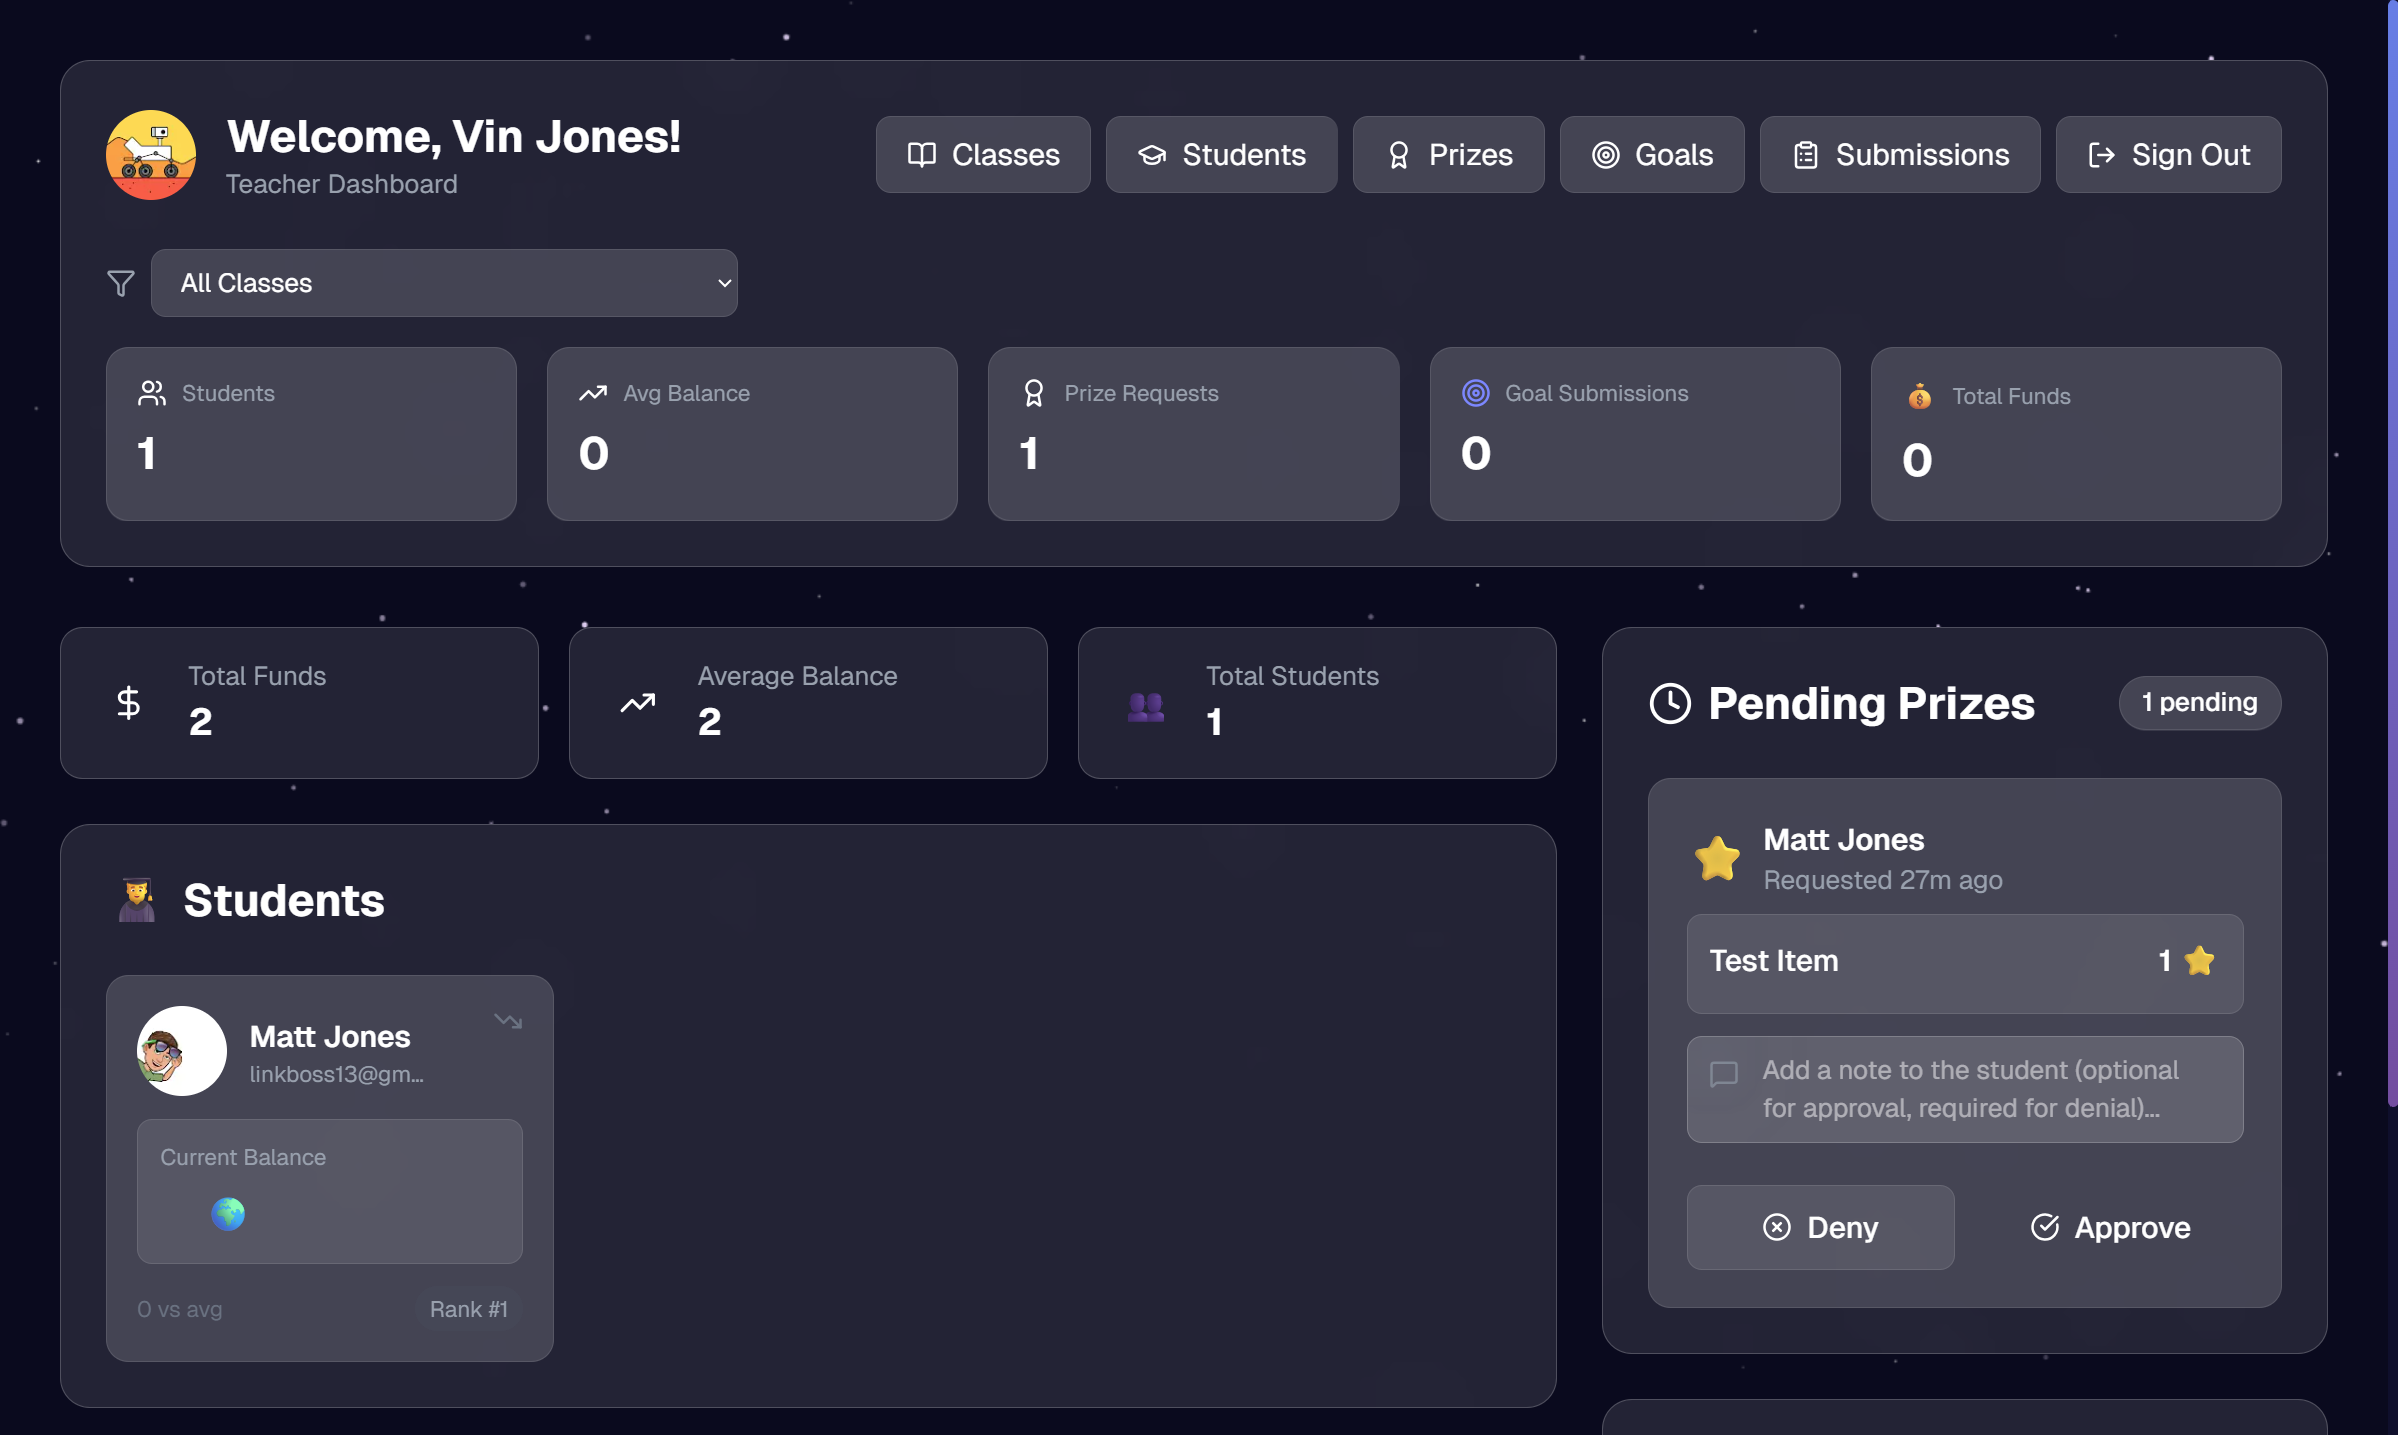Select the filter funnel icon beside All Classes

click(120, 283)
